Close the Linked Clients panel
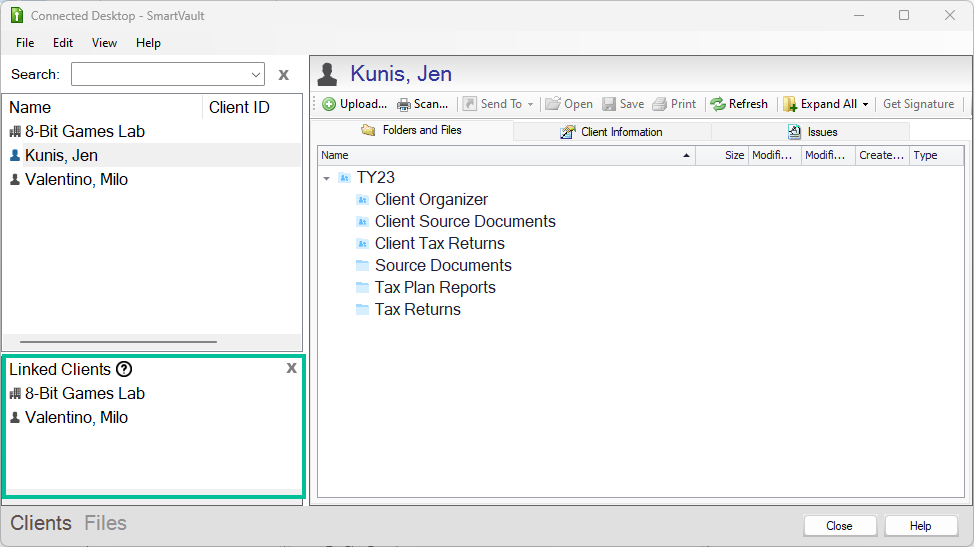This screenshot has width=974, height=547. [291, 368]
